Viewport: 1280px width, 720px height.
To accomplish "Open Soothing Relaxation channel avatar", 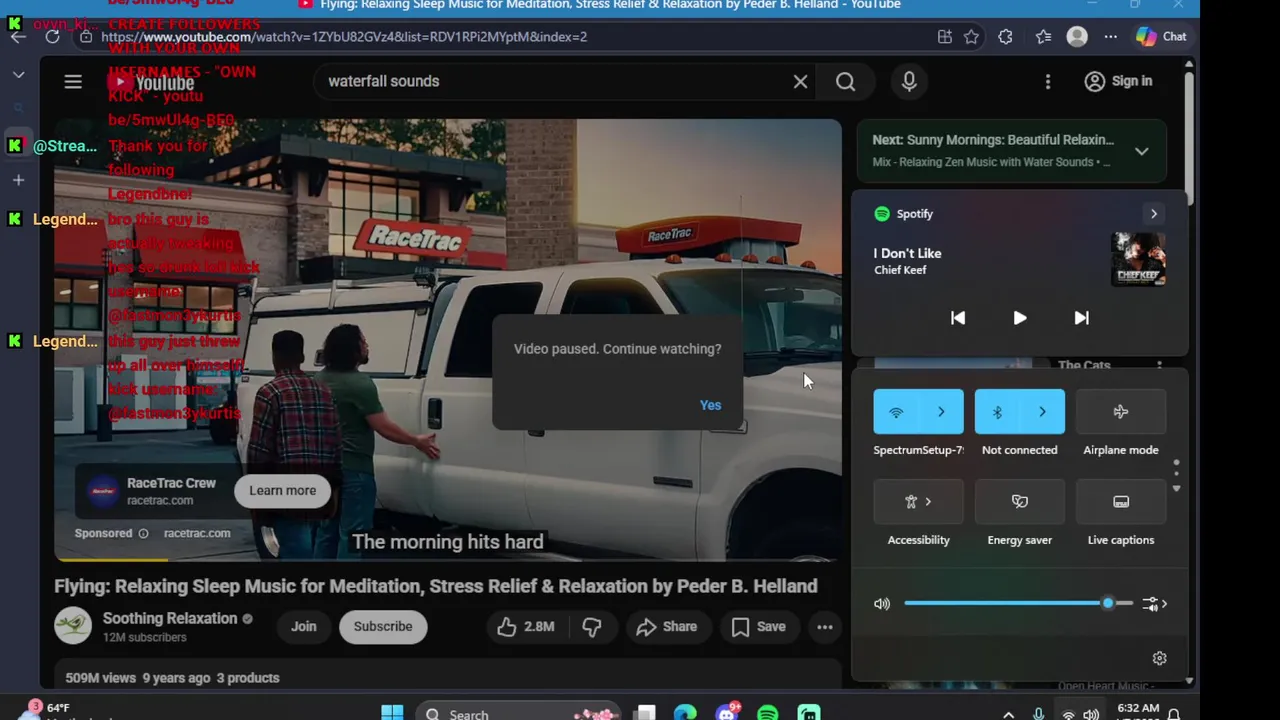I will click(73, 626).
